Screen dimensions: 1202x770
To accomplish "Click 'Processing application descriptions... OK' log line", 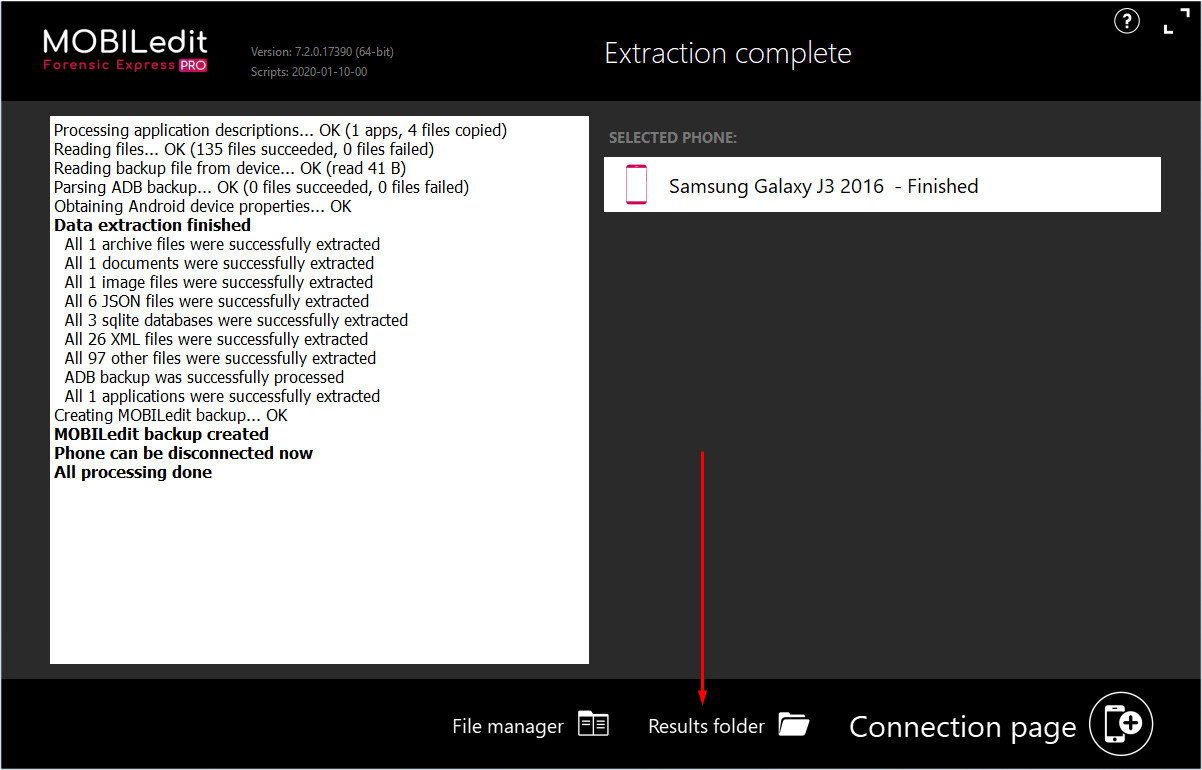I will click(x=280, y=130).
